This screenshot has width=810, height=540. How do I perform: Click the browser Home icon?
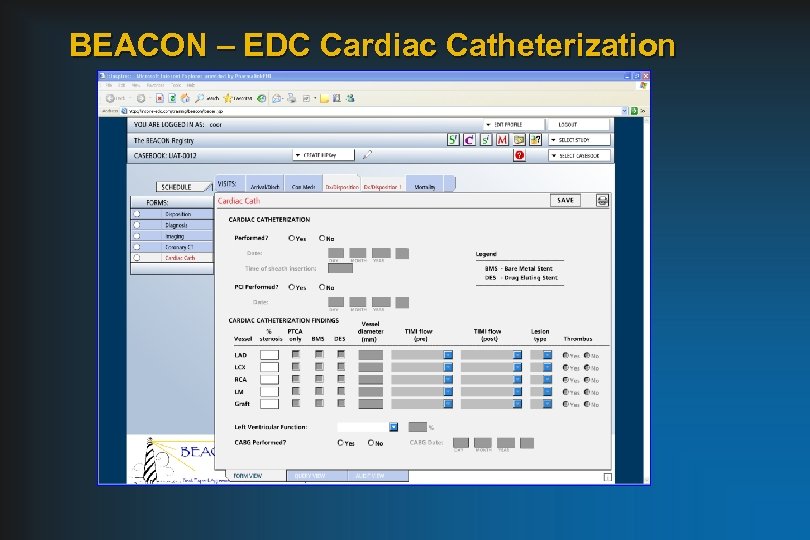(185, 98)
